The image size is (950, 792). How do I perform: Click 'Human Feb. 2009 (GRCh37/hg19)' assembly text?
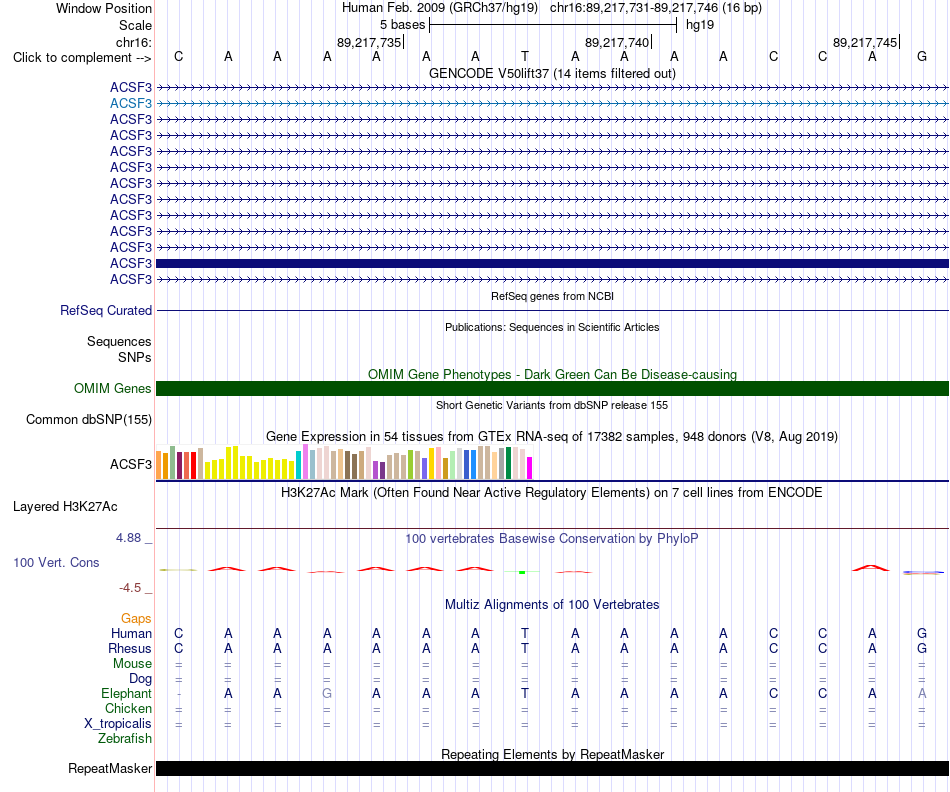(439, 8)
